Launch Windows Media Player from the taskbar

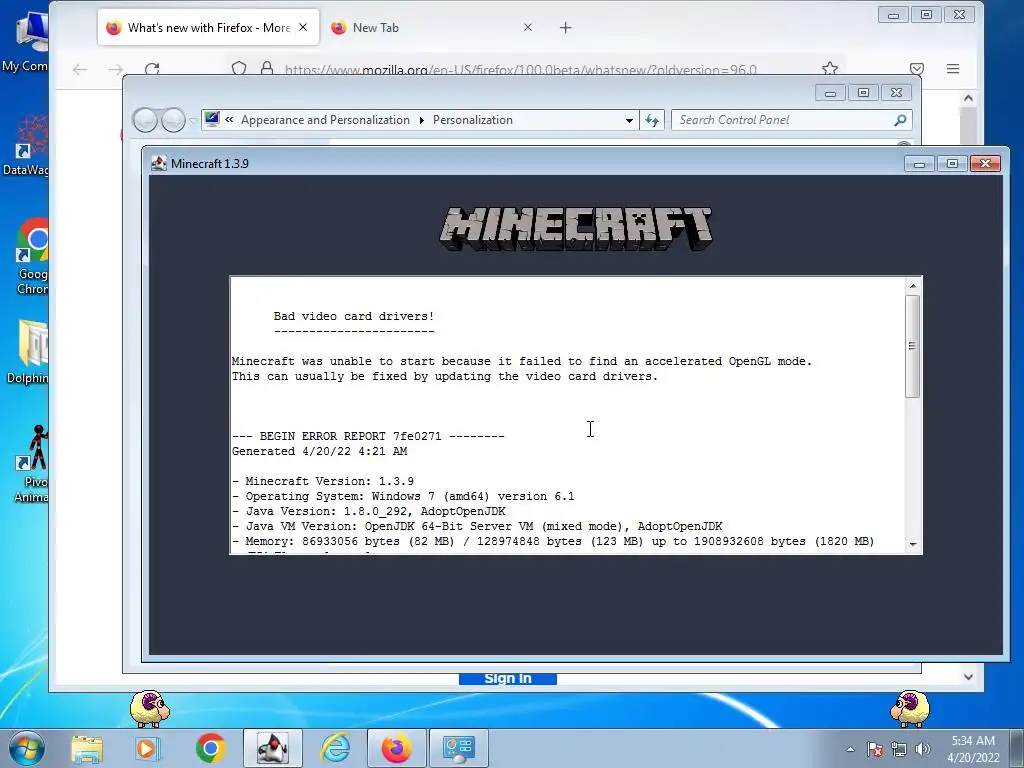pyautogui.click(x=148, y=748)
